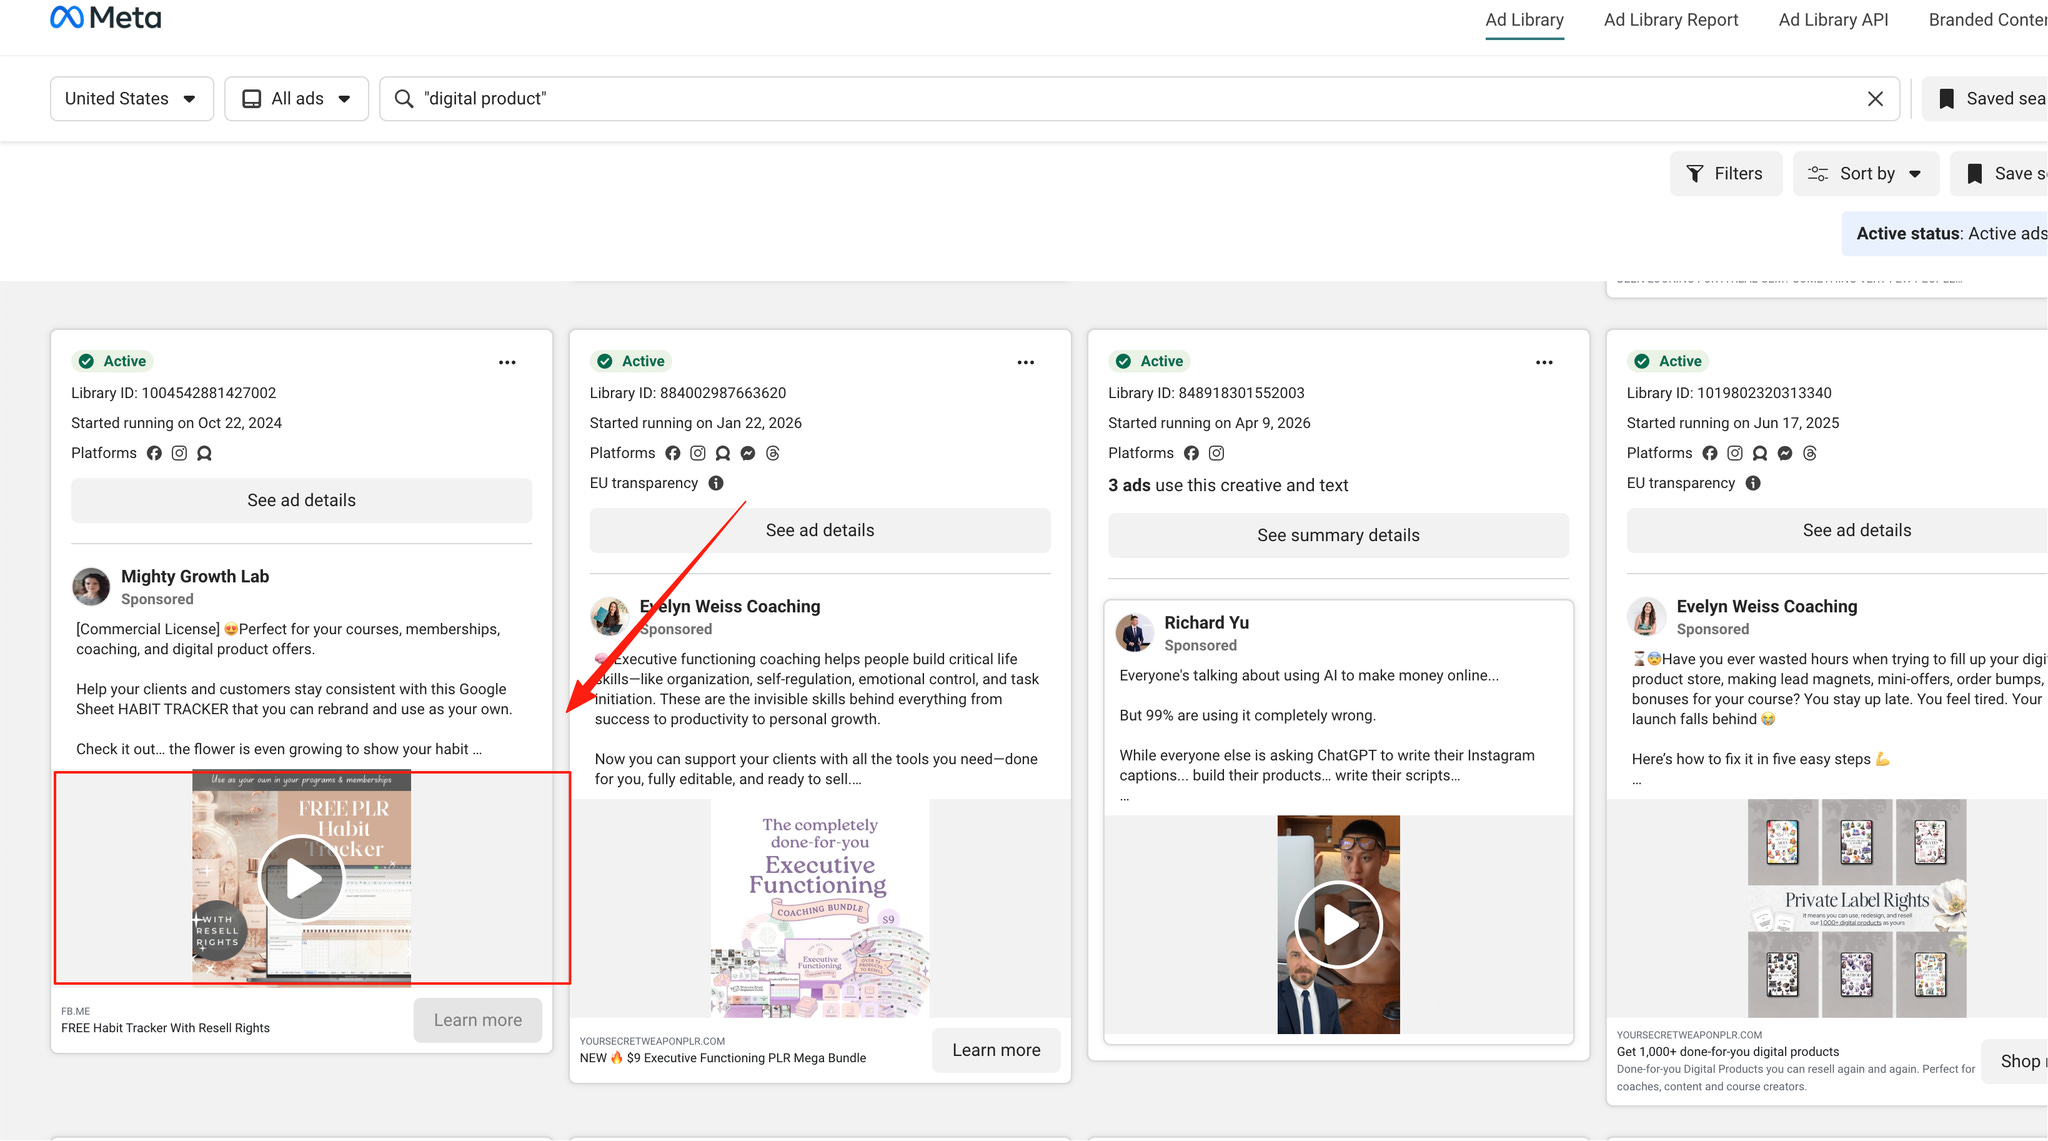The height and width of the screenshot is (1141, 2048).
Task: Open Evelyn Weiss Coaching profile picture
Action: (x=610, y=617)
